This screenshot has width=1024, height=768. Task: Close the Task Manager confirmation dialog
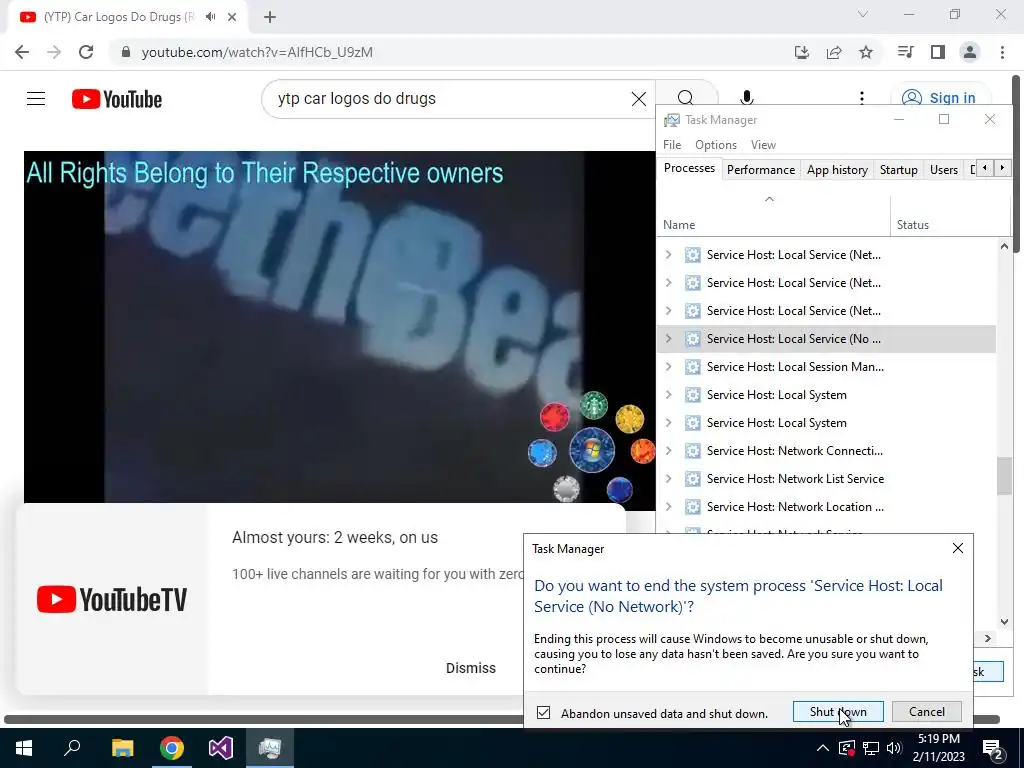[957, 549]
